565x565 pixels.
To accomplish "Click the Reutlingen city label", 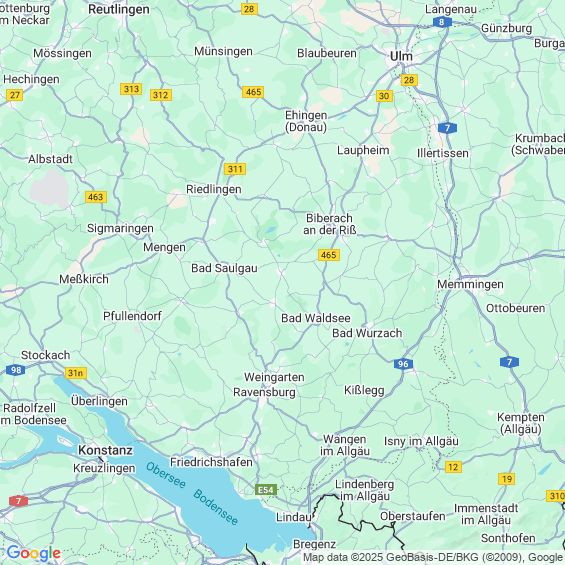I will coord(119,9).
